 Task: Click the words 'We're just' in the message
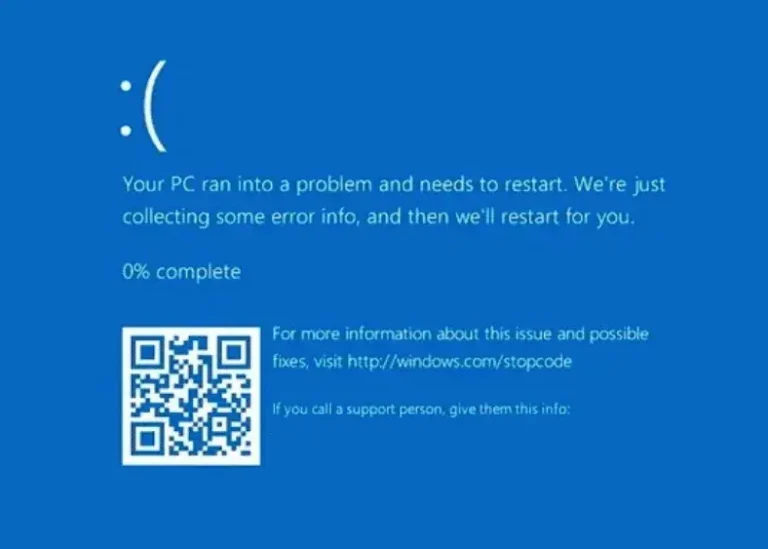(x=620, y=185)
